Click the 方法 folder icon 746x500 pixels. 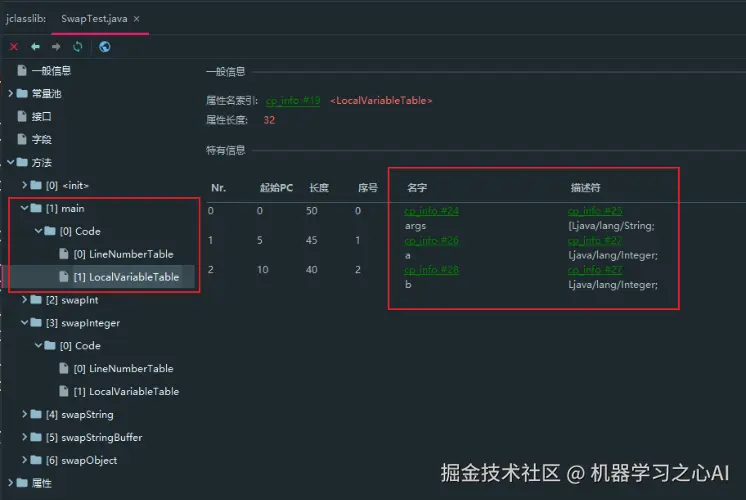22,162
